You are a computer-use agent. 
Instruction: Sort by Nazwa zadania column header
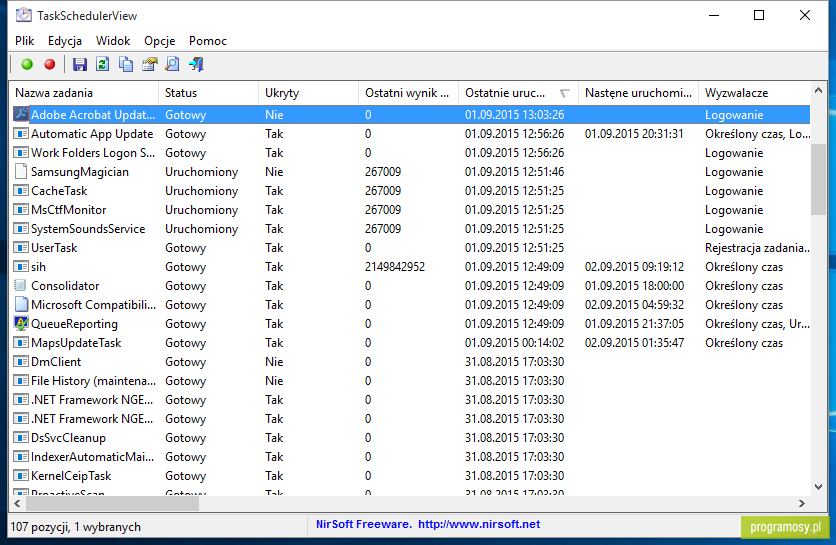coord(84,93)
